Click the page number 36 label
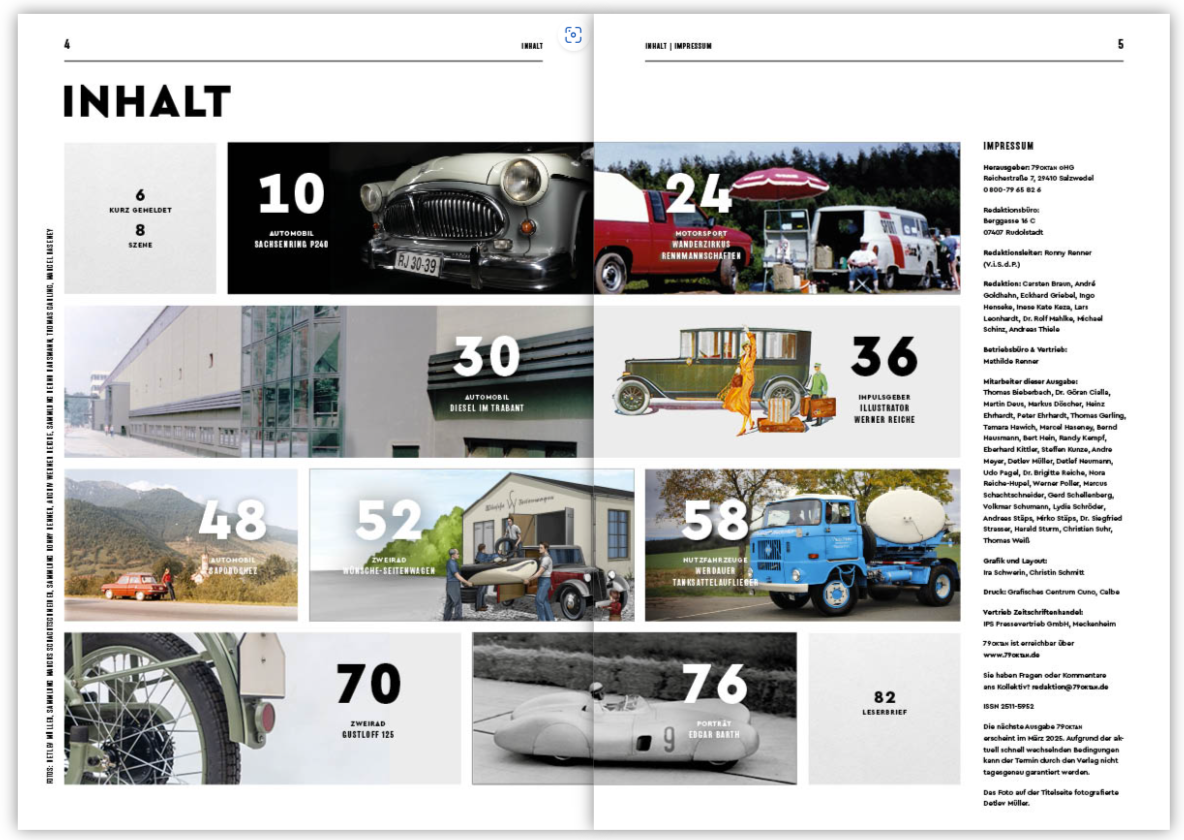 pos(884,357)
